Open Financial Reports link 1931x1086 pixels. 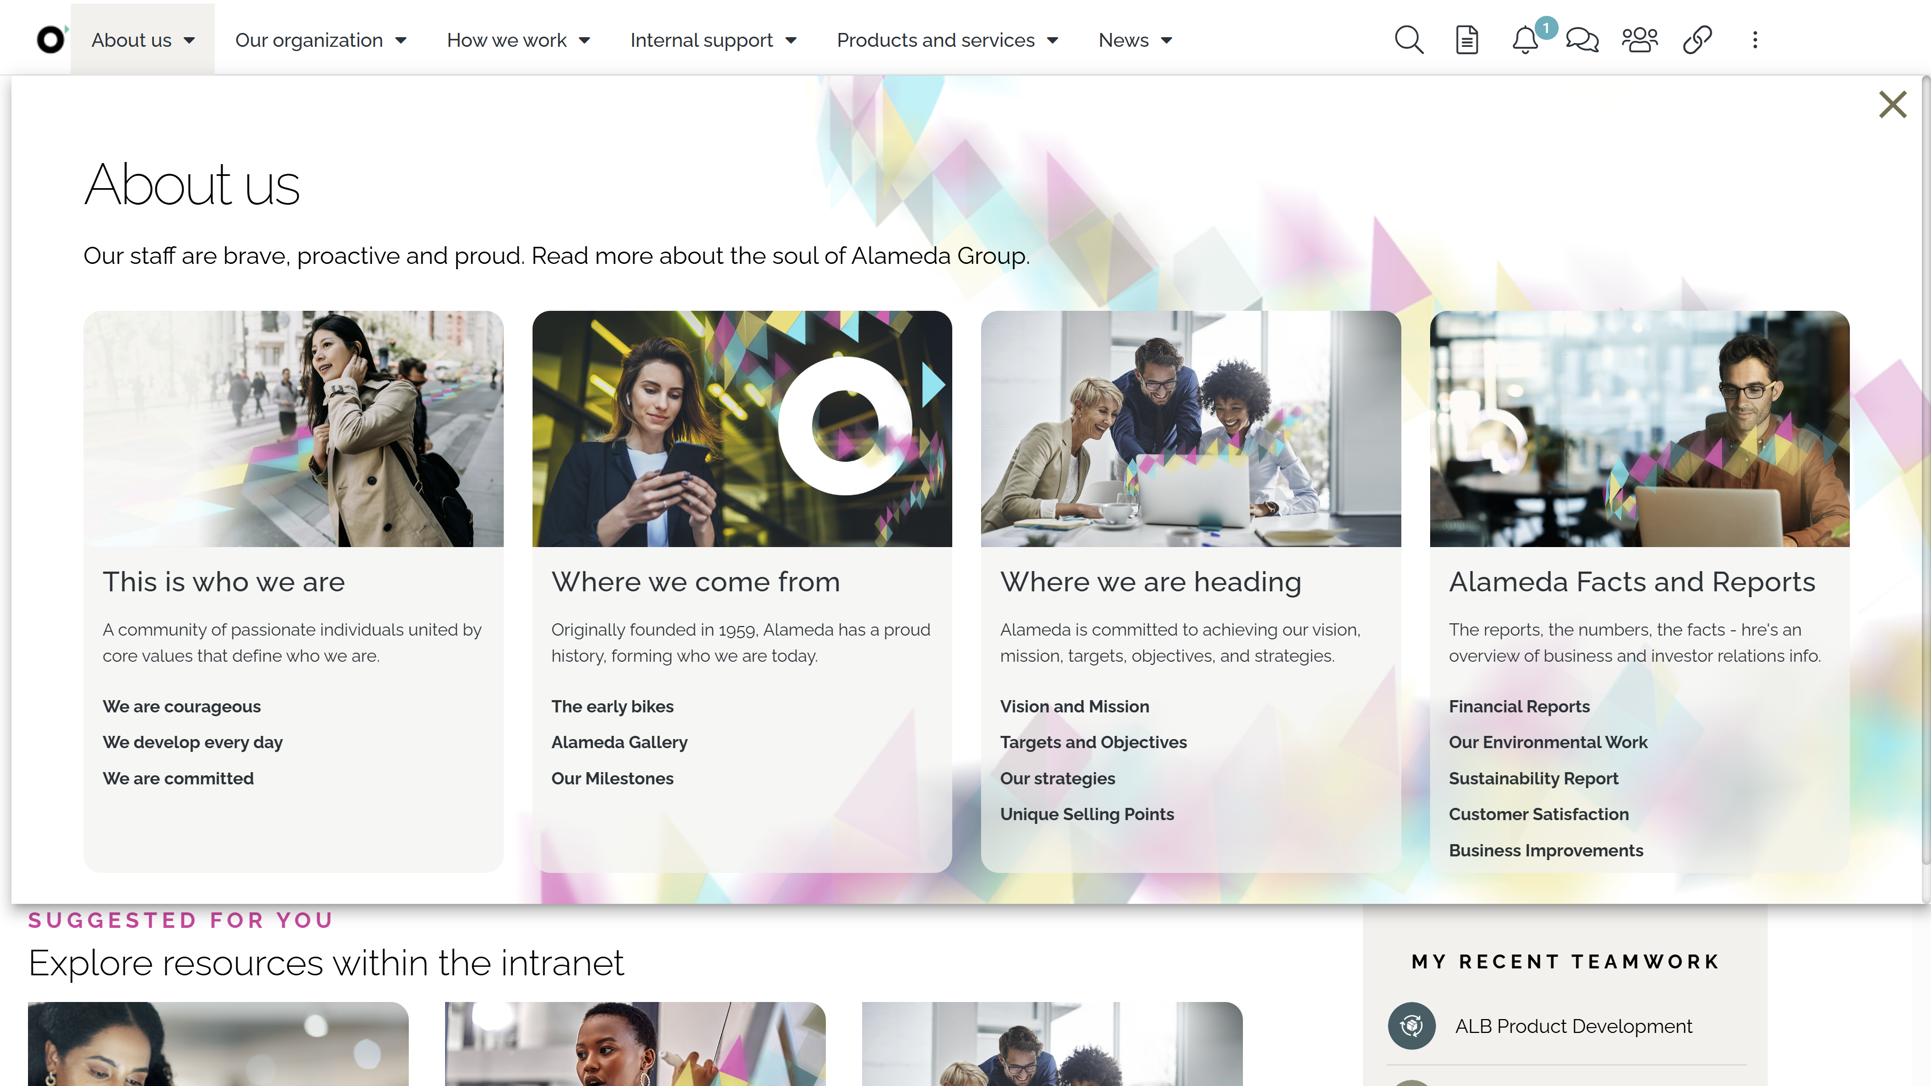pos(1519,706)
